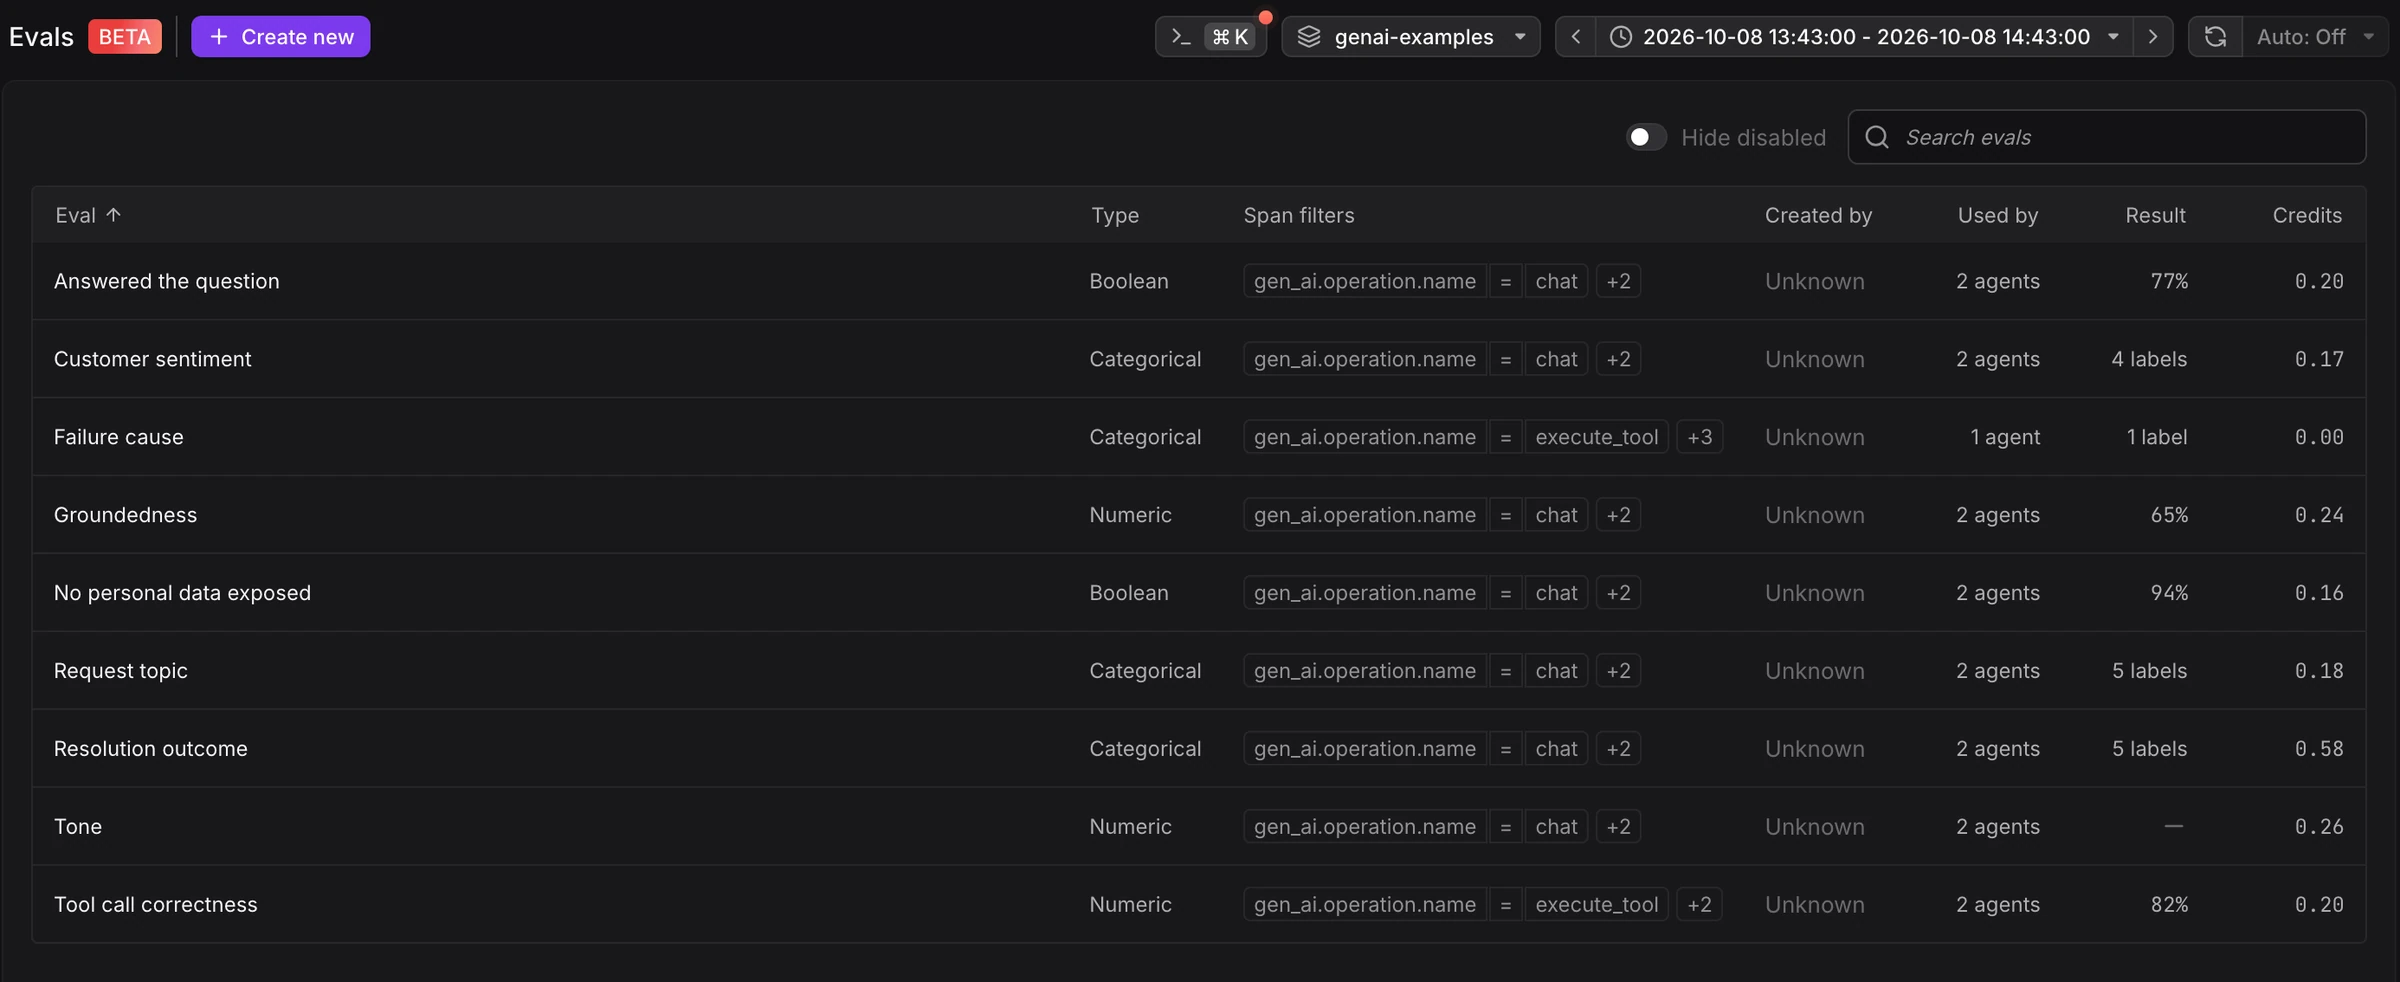
Task: Click the 94% result value
Action: point(2169,593)
